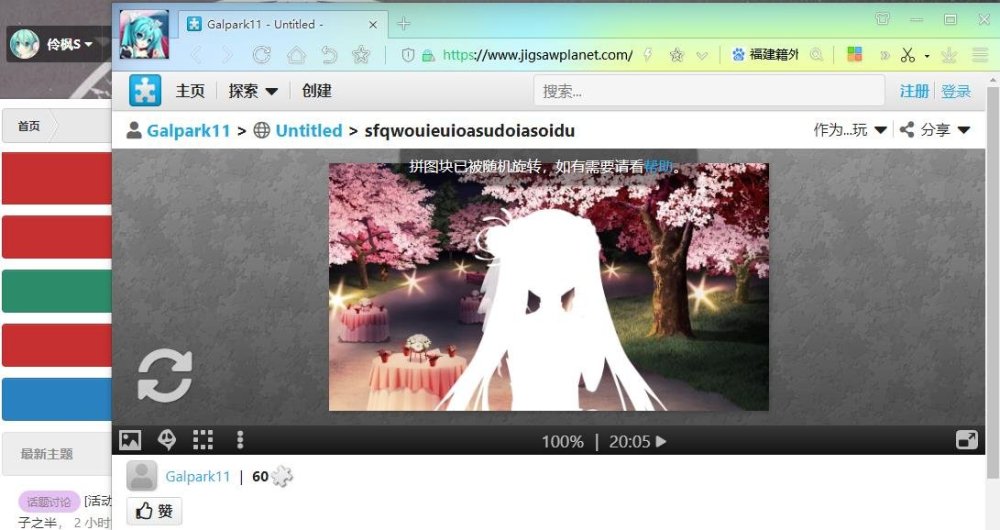Open the 探索 explore dropdown menu
The height and width of the screenshot is (530, 1000).
pos(253,91)
